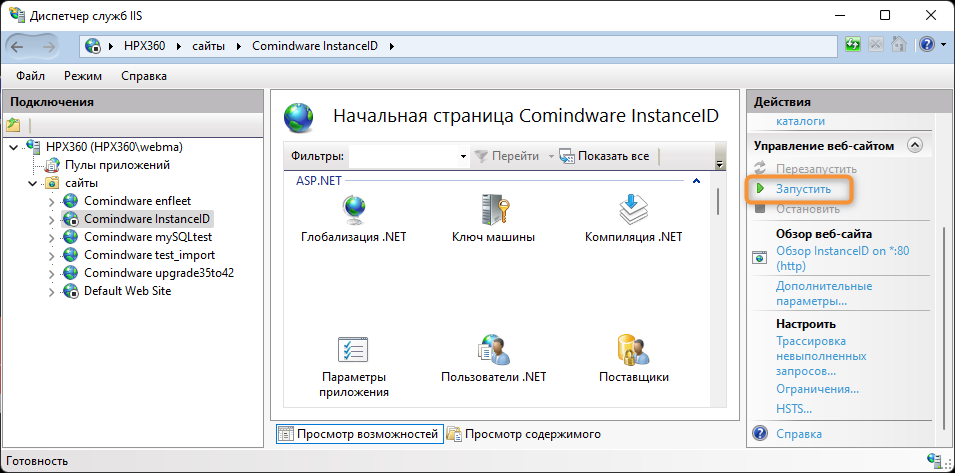Click the Справка help icon in Действия
Screen dimensions: 955x473
[759, 433]
